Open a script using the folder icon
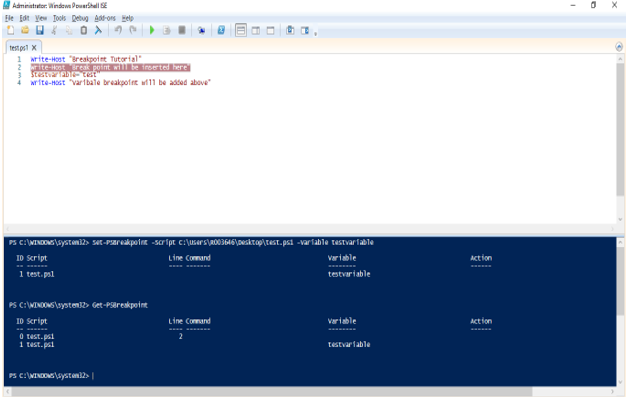This screenshot has width=626, height=397. click(x=25, y=30)
